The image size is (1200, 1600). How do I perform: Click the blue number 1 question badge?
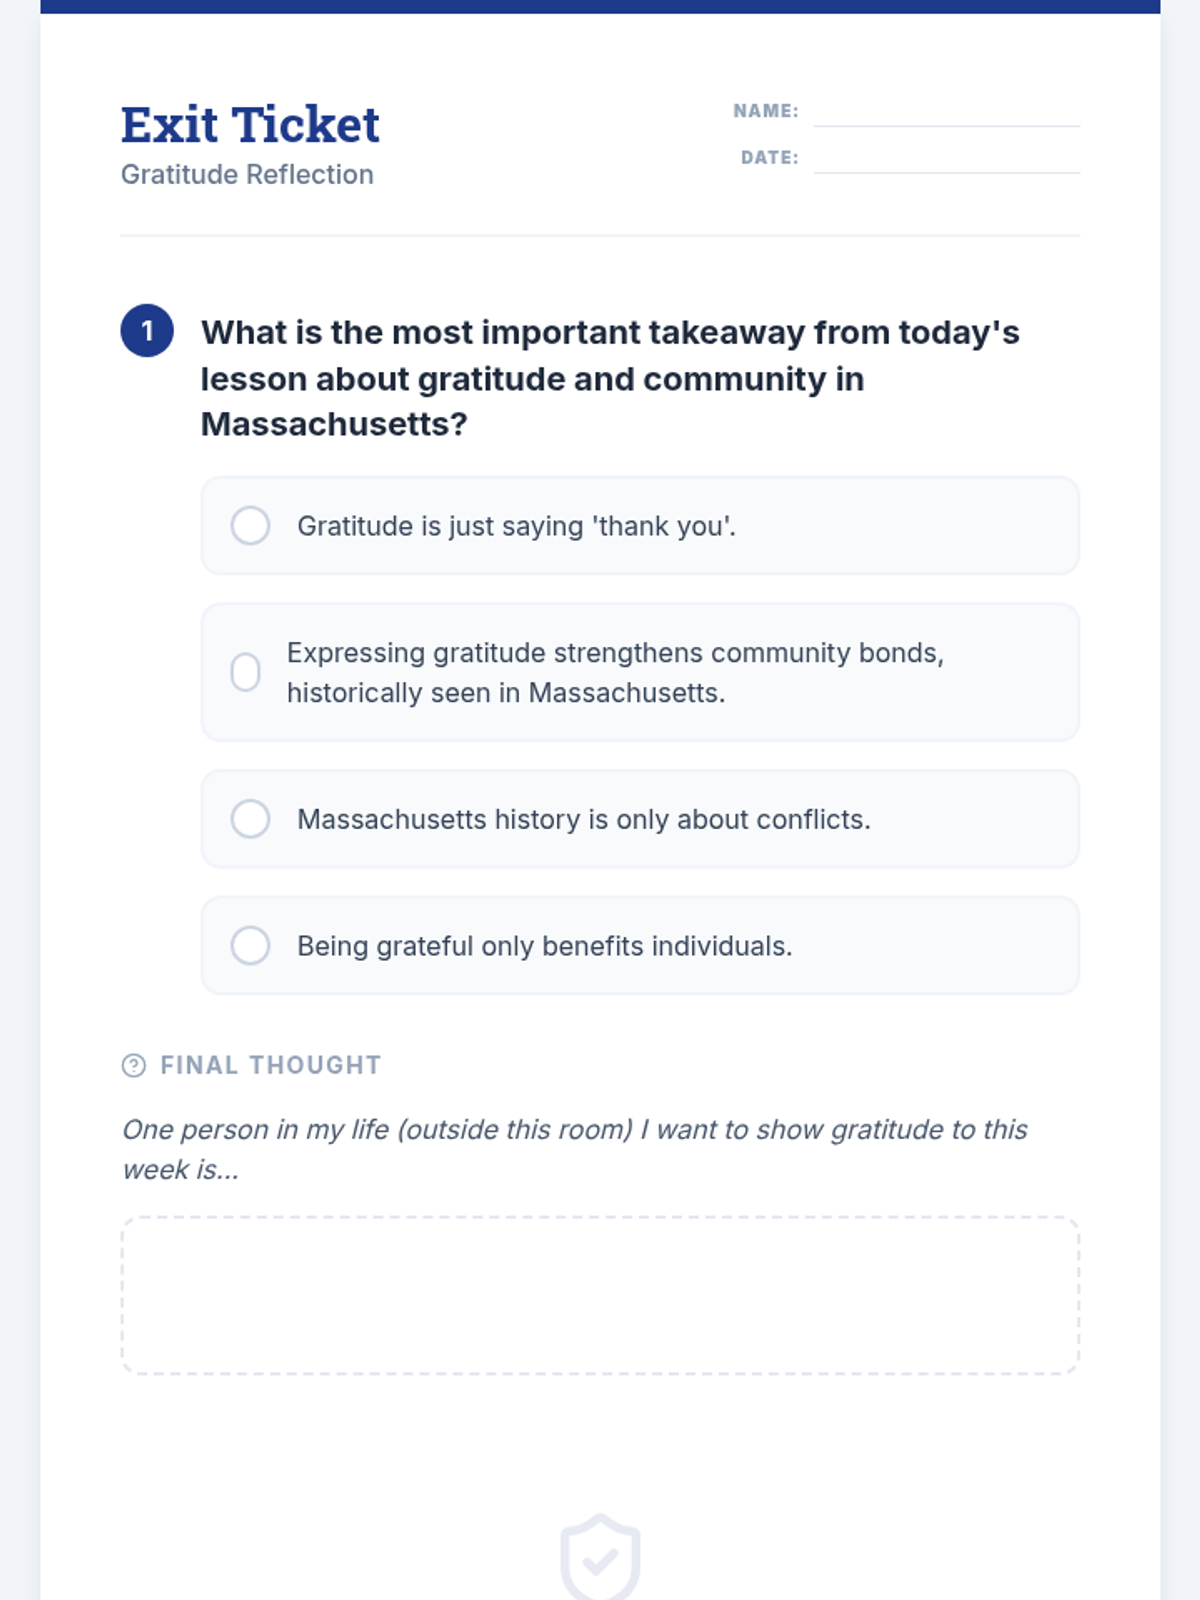click(x=147, y=331)
